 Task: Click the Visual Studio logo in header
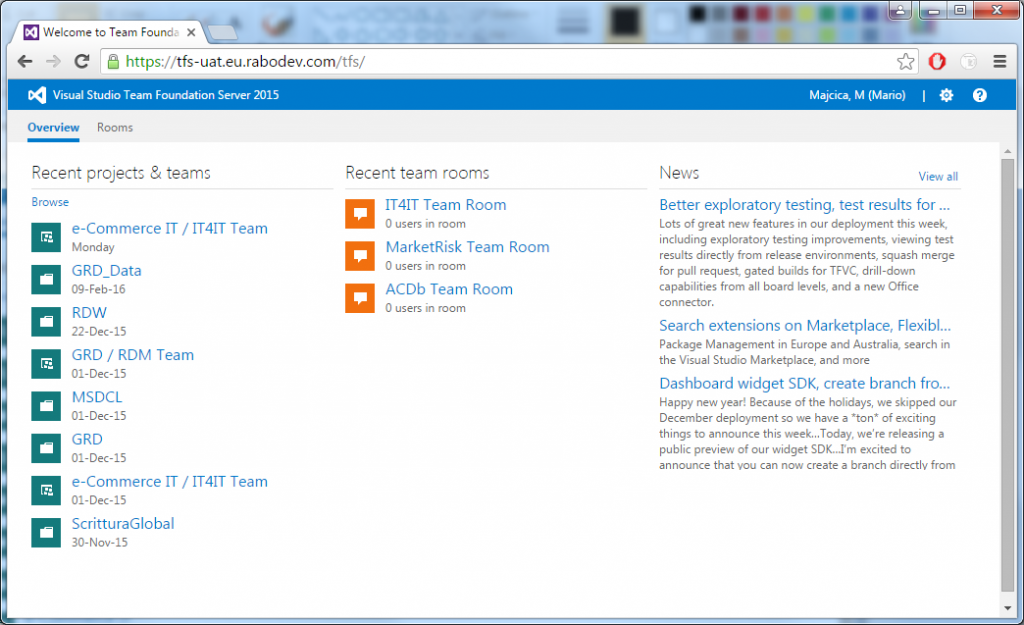point(37,95)
